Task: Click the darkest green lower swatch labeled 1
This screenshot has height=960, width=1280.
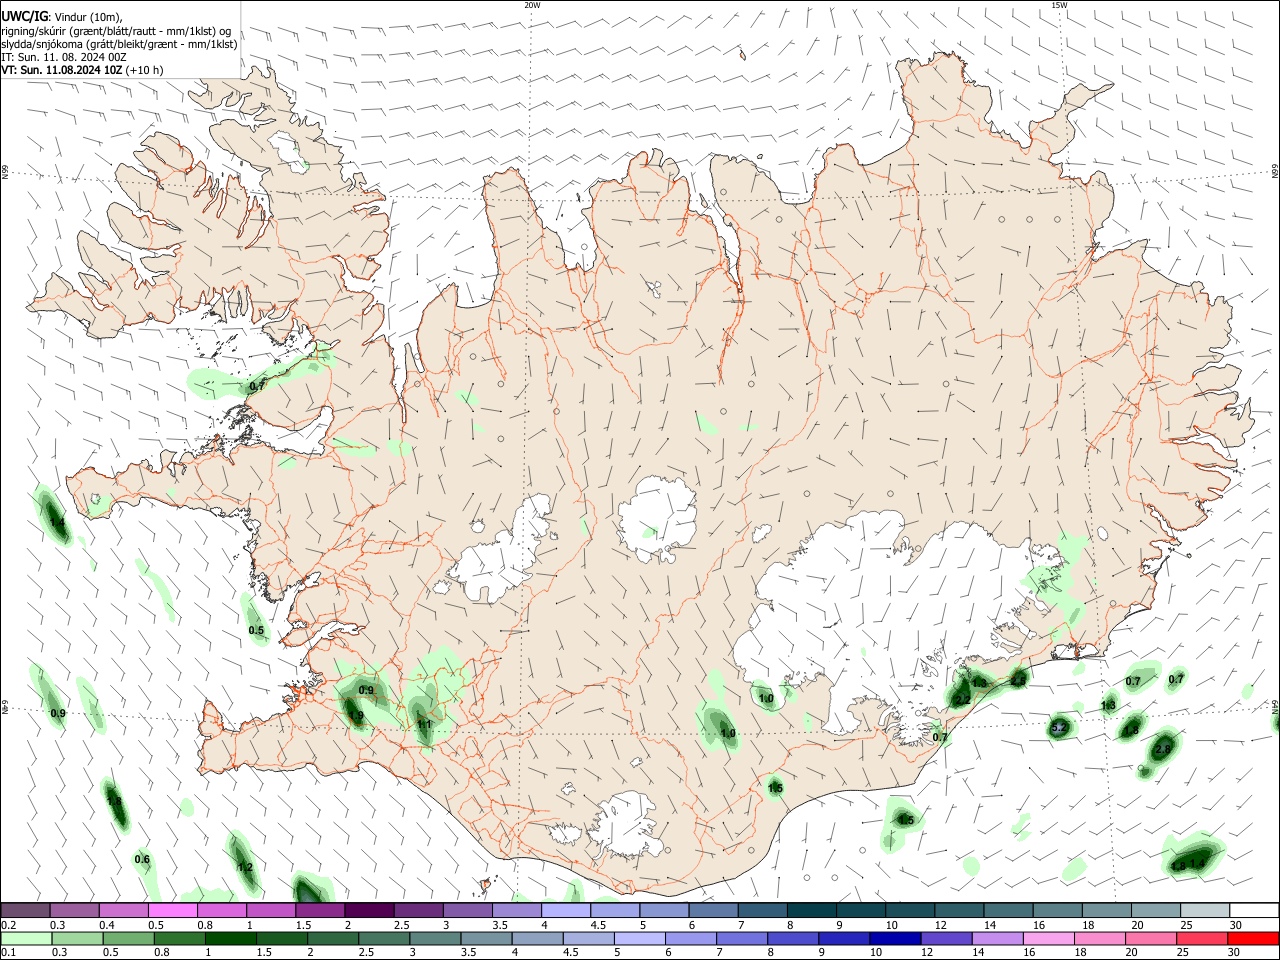Action: pos(232,939)
